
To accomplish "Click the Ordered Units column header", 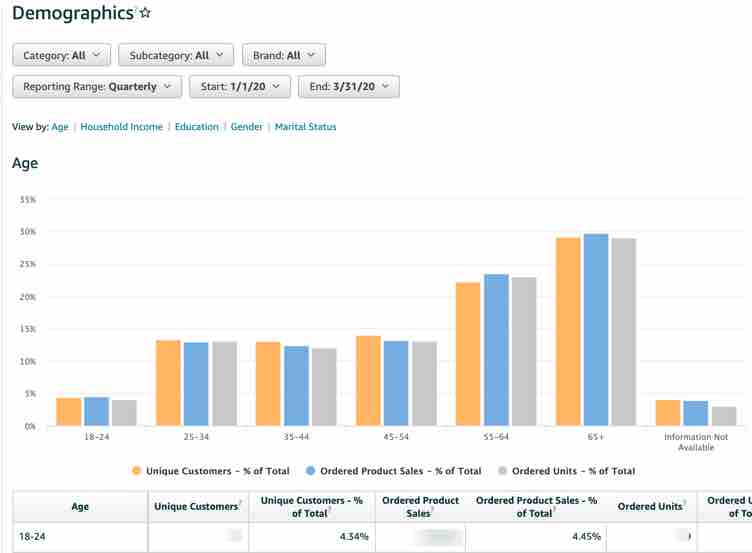I will point(651,507).
